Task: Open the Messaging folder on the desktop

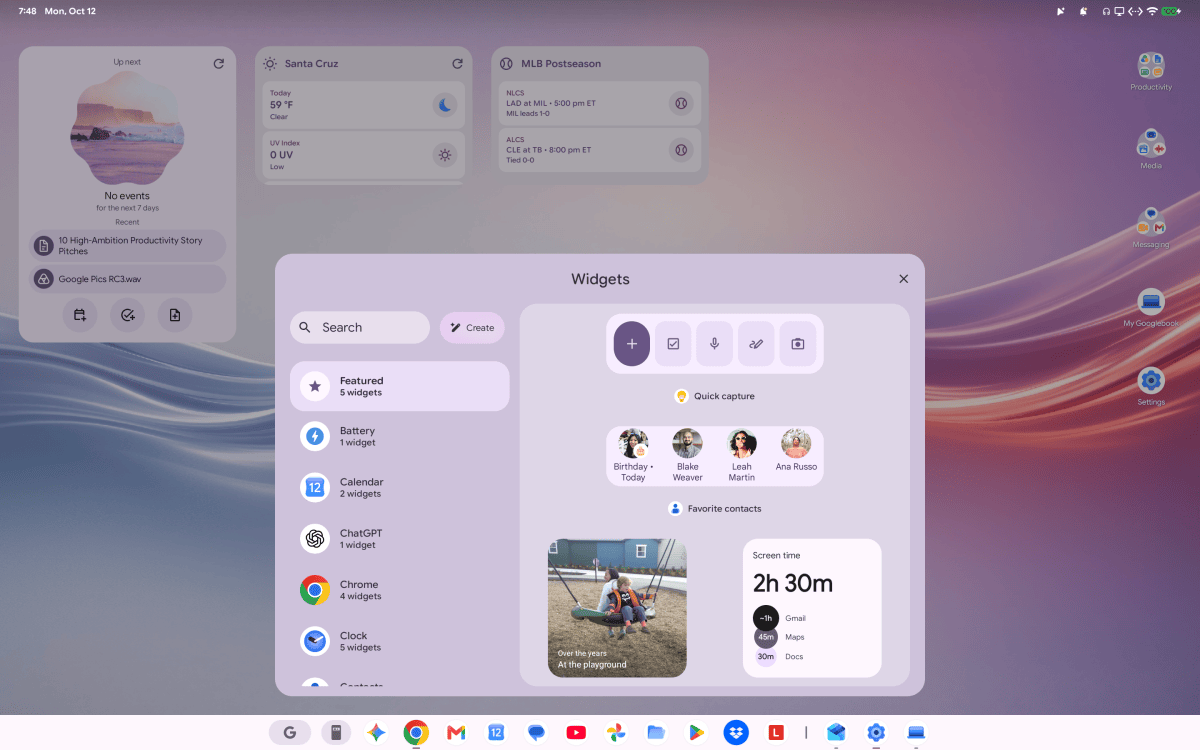Action: coord(1151,228)
